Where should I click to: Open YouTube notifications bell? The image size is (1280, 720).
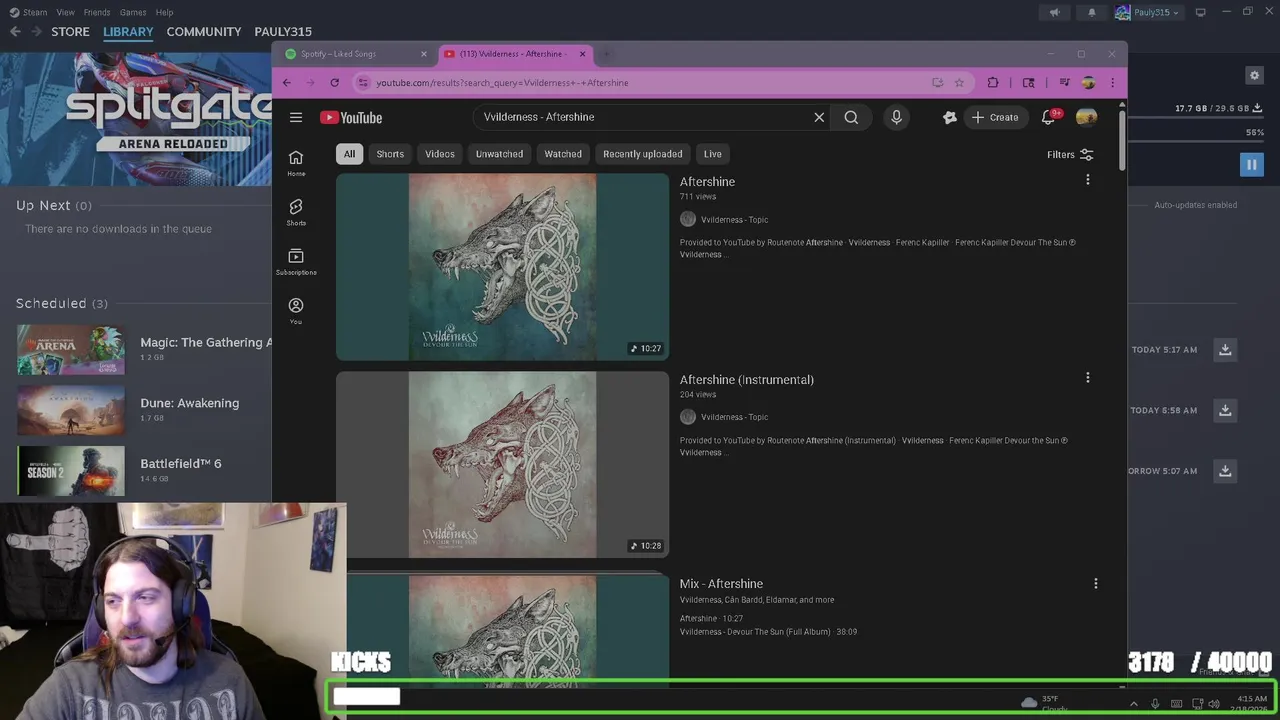[x=1049, y=117]
